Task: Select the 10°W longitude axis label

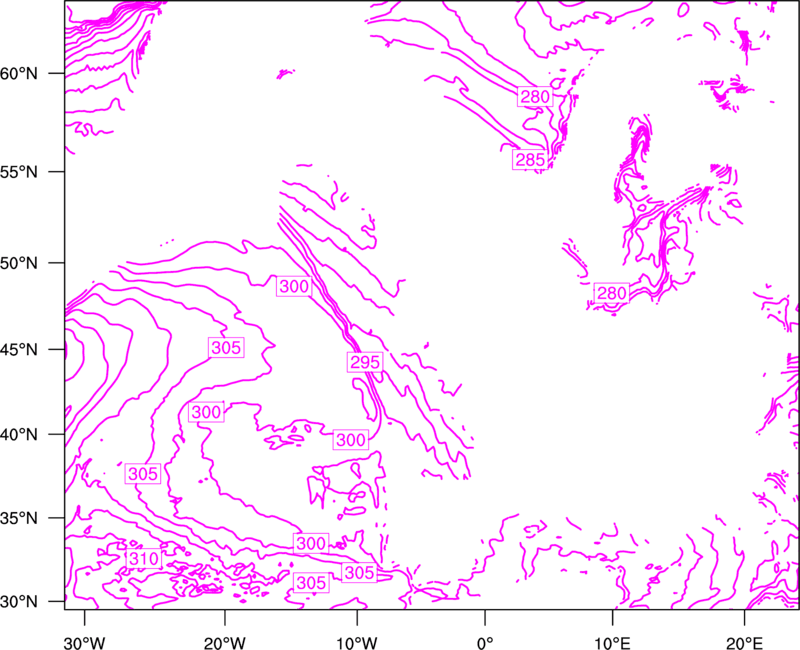Action: click(x=357, y=643)
